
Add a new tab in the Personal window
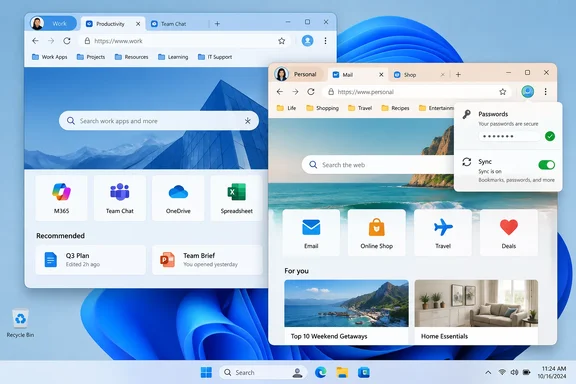pyautogui.click(x=458, y=75)
